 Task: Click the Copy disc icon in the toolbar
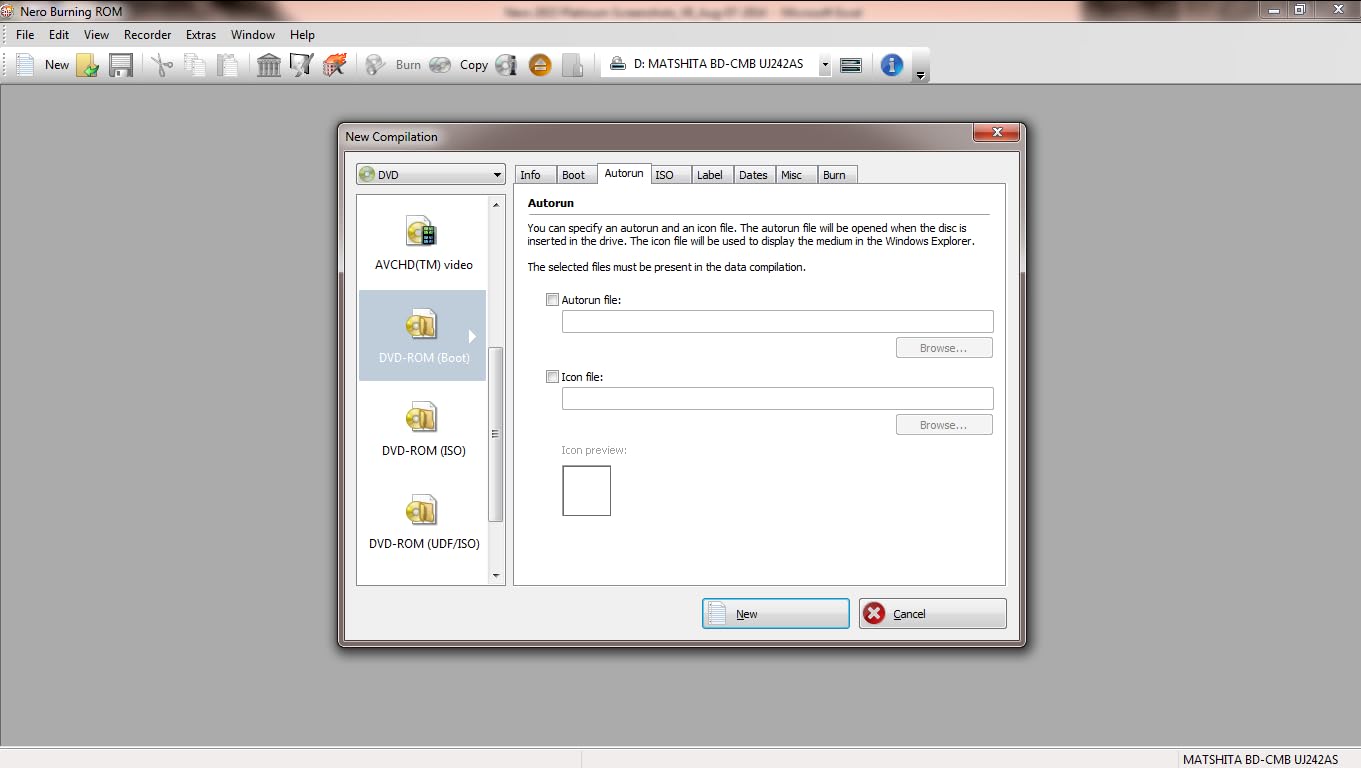tap(458, 65)
